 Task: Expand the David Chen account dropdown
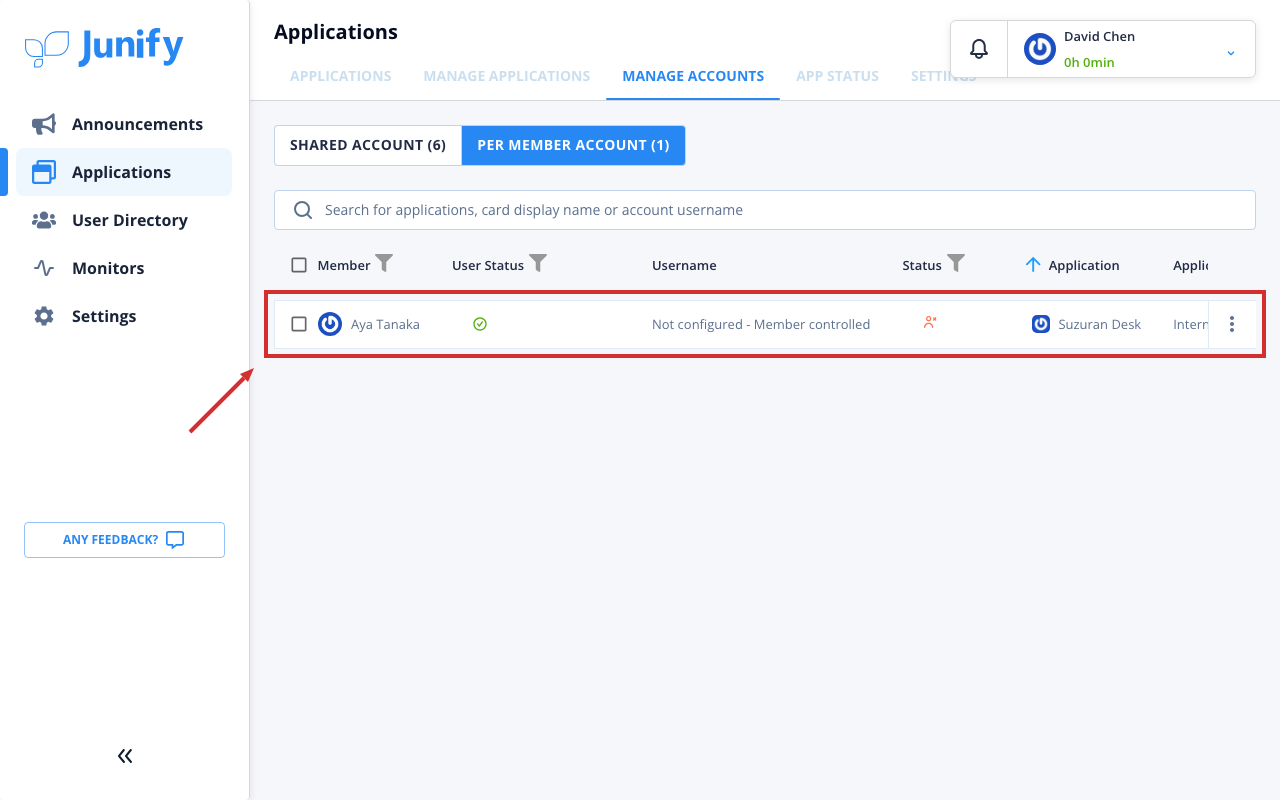tap(1231, 53)
